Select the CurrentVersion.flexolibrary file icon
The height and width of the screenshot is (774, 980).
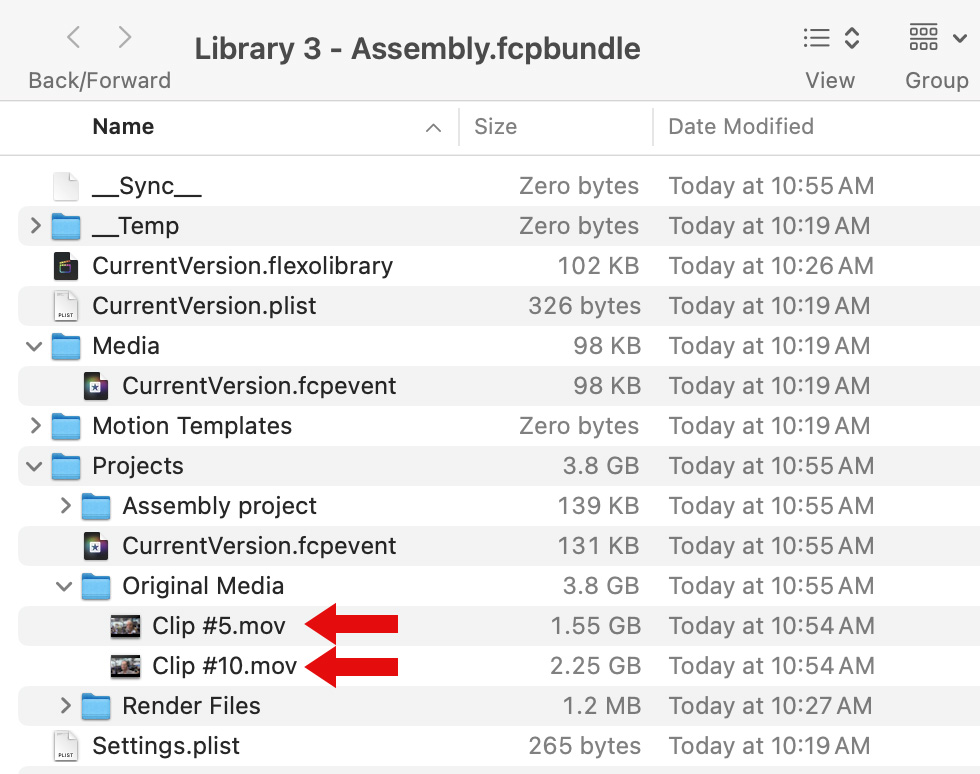click(x=66, y=266)
